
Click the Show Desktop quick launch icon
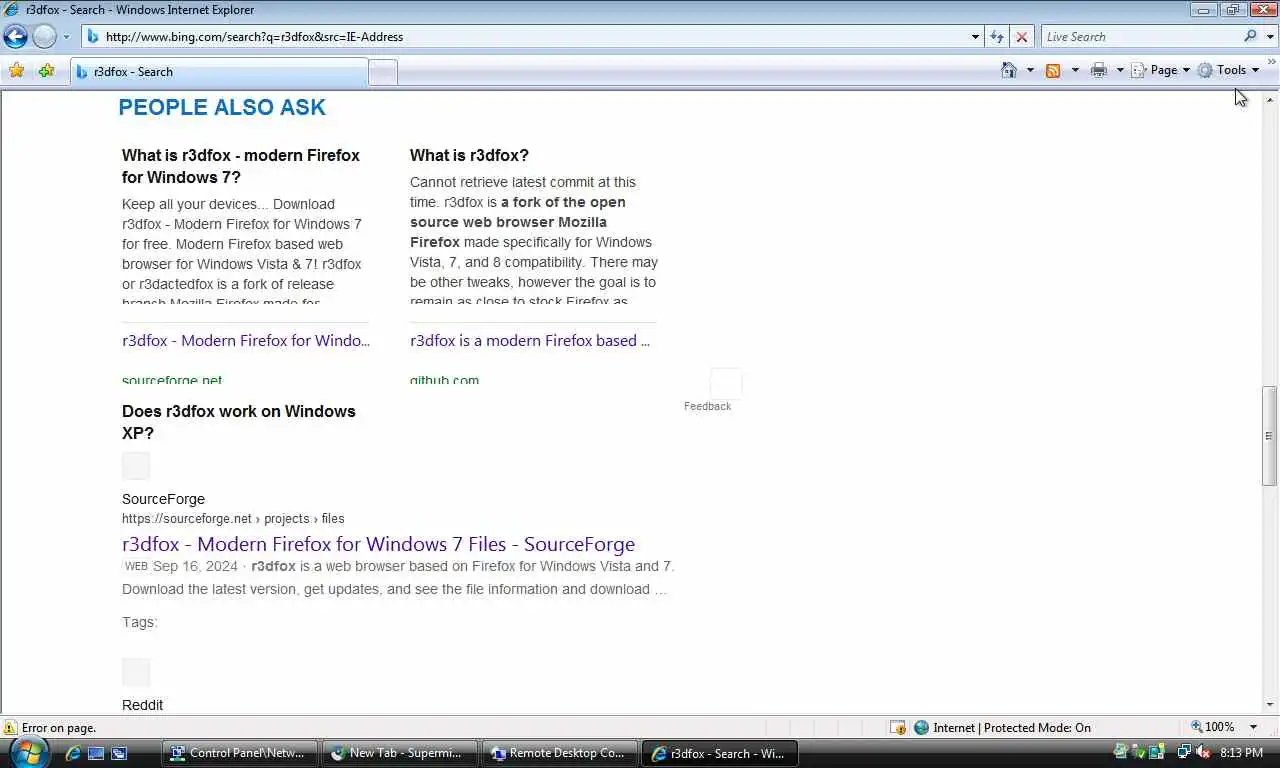pos(96,753)
